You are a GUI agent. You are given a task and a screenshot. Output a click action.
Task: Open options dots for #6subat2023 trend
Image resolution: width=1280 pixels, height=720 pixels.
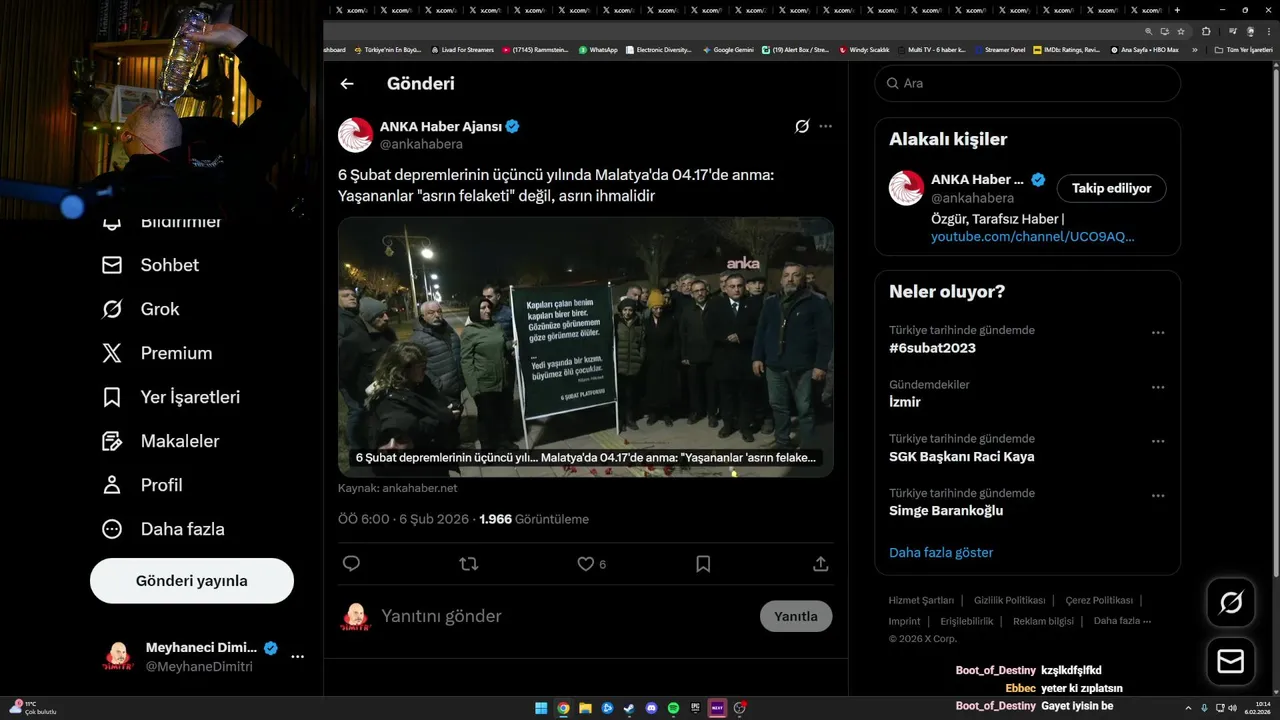[1158, 333]
